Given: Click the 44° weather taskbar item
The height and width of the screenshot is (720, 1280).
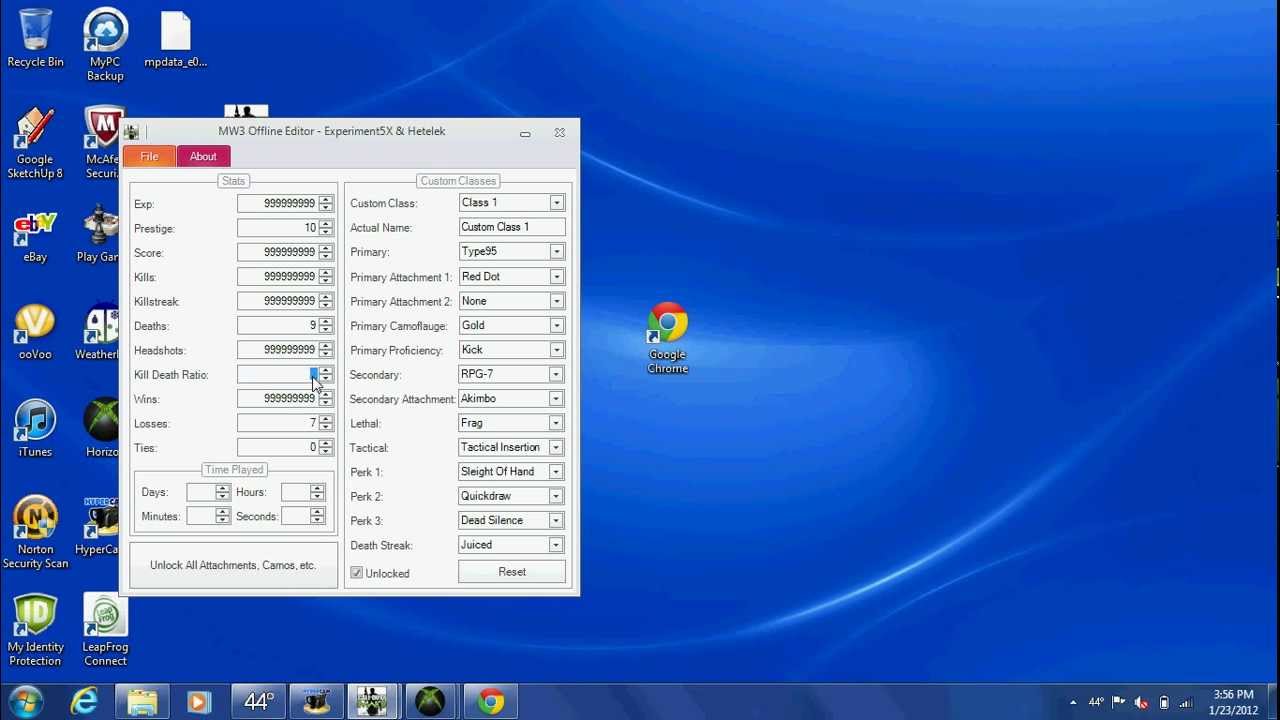Looking at the screenshot, I should pyautogui.click(x=259, y=702).
